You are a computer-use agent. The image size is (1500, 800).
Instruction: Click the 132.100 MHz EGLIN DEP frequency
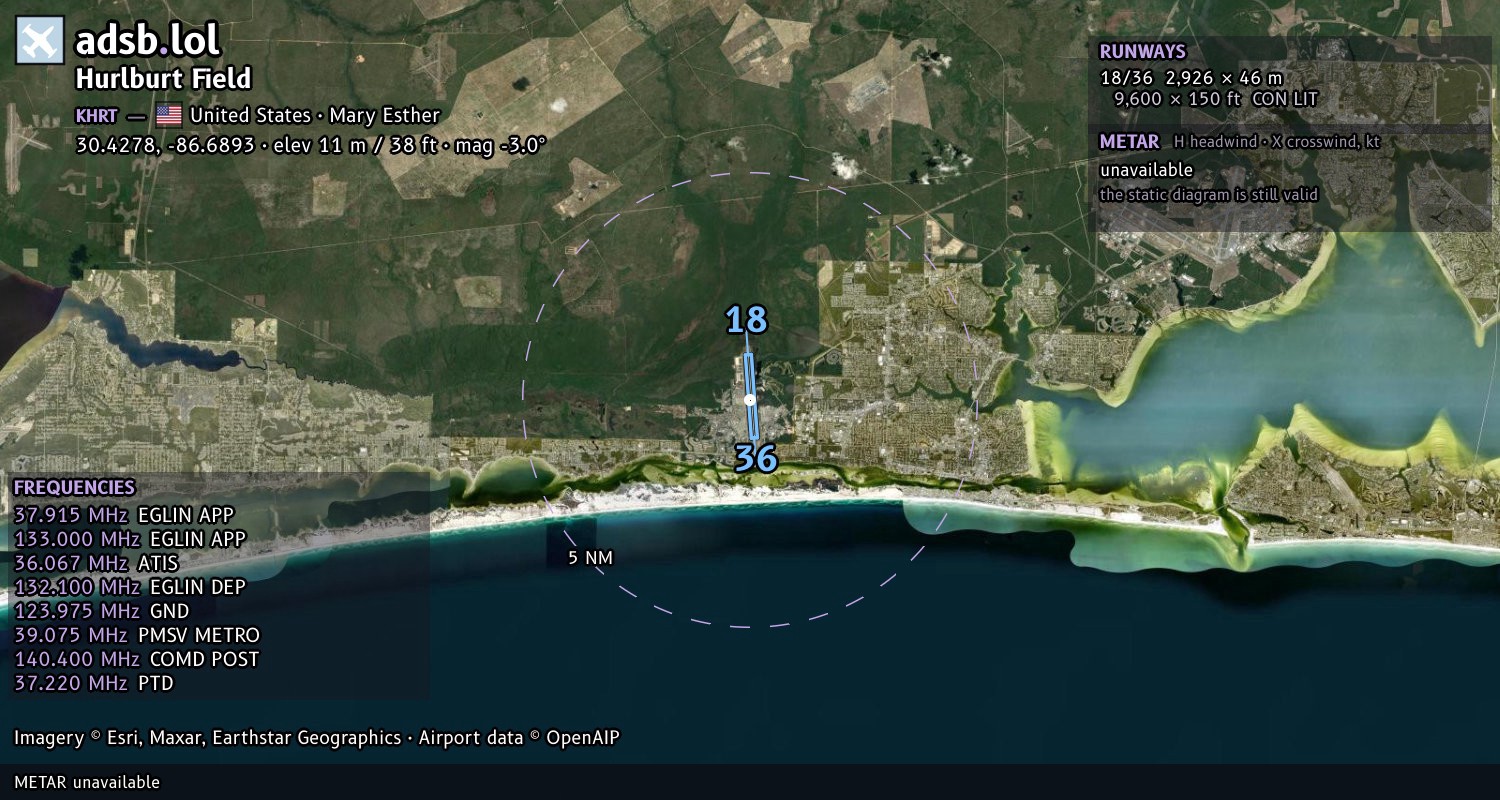coord(130,587)
